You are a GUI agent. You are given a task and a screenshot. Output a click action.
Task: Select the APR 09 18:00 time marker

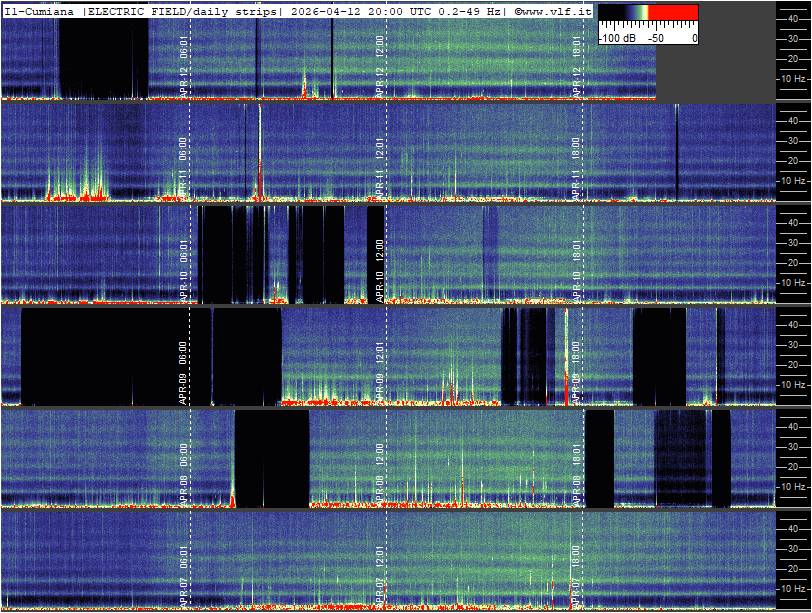[x=576, y=374]
